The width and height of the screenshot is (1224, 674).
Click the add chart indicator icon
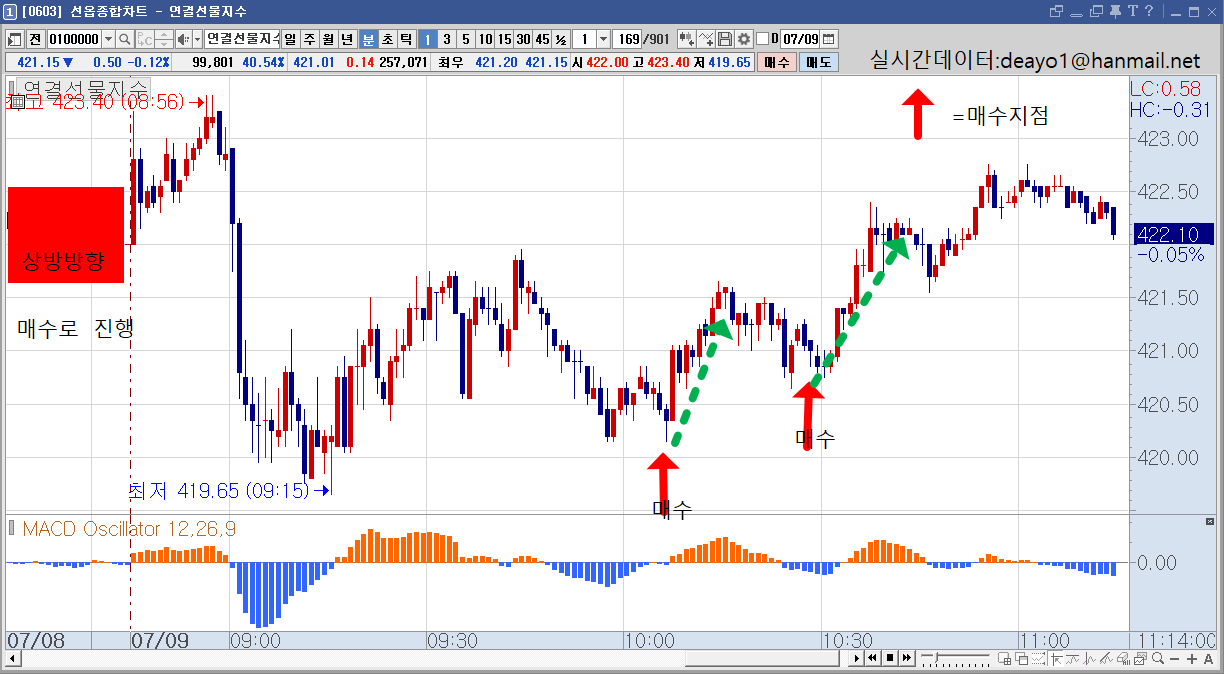click(x=687, y=39)
